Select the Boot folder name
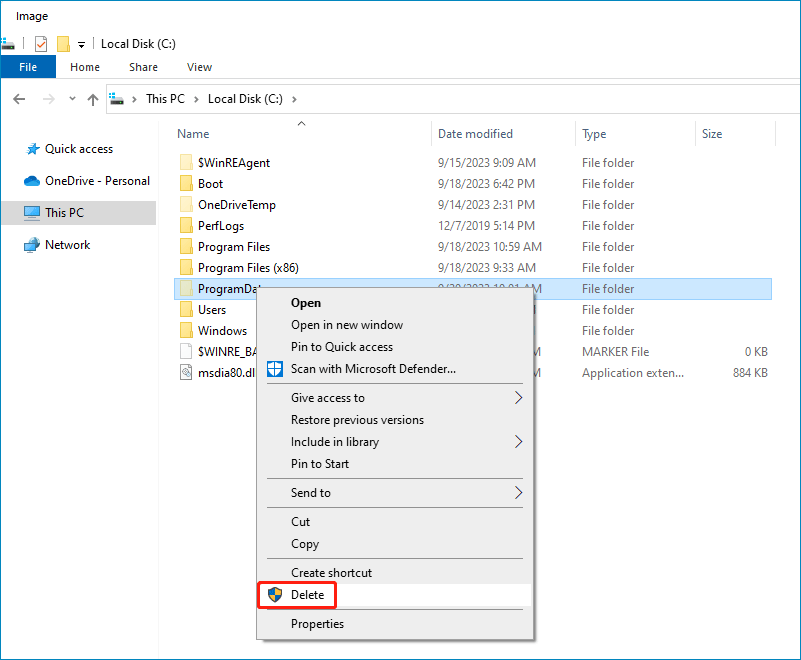 (210, 184)
